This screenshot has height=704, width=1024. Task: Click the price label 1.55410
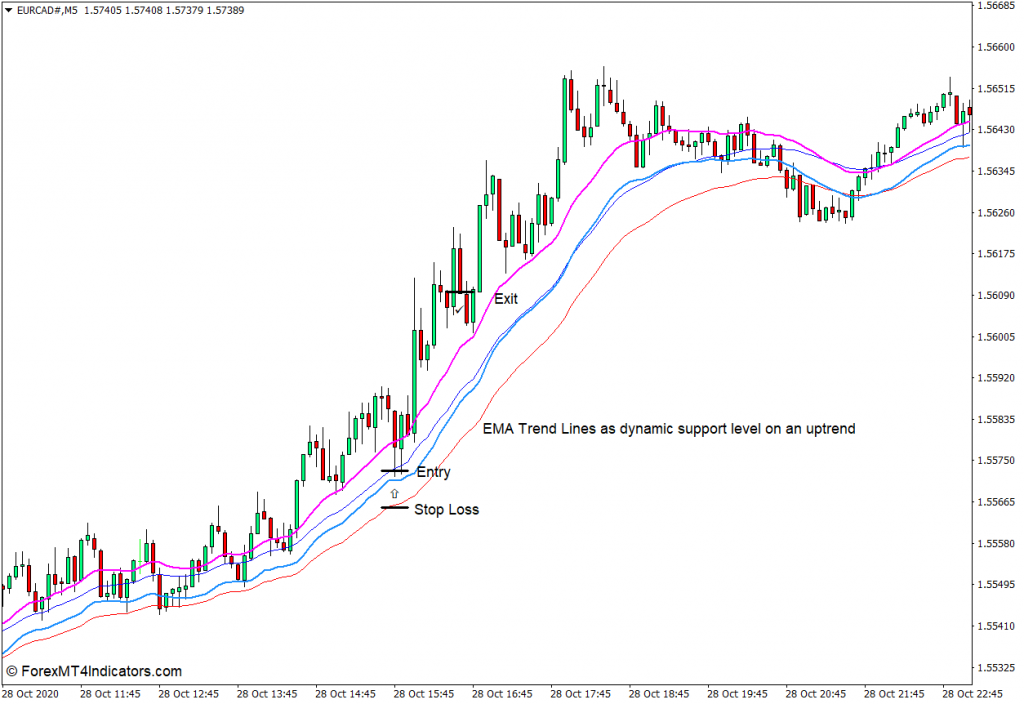(996, 626)
